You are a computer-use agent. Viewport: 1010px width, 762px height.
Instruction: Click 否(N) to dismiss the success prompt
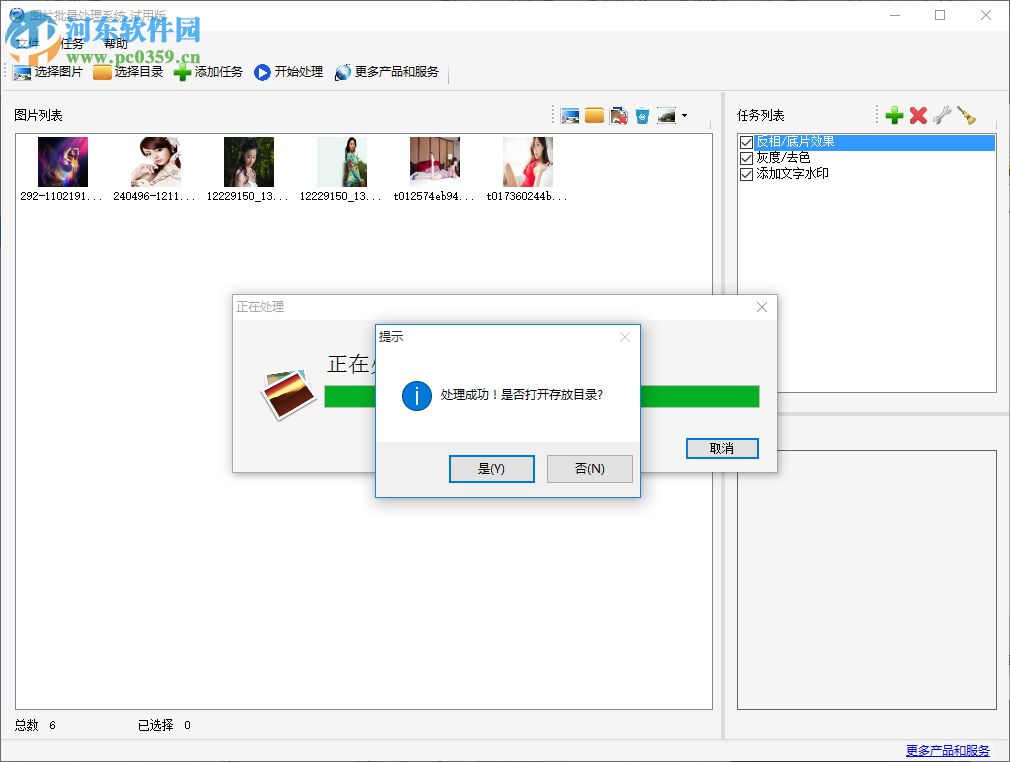589,468
